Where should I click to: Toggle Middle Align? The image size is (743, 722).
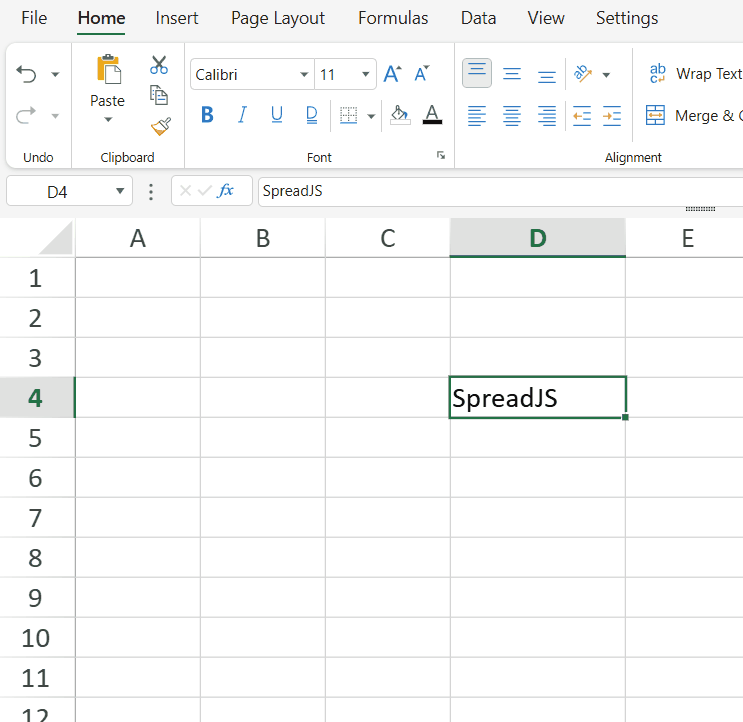(512, 74)
